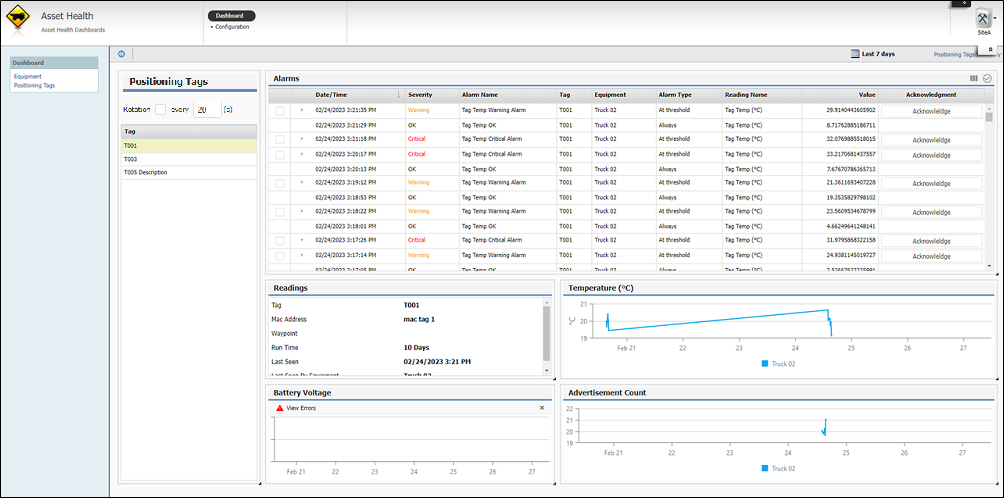This screenshot has height=498, width=1004.
Task: Open the Alarms column chooser icon
Action: [x=974, y=78]
